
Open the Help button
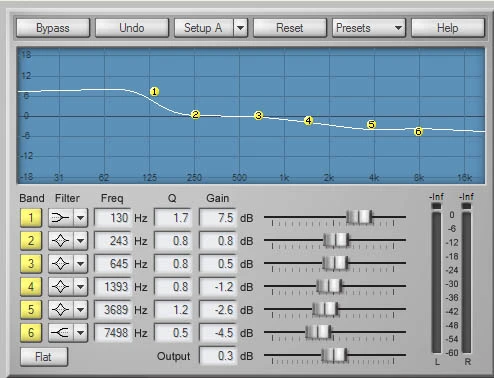pyautogui.click(x=448, y=28)
